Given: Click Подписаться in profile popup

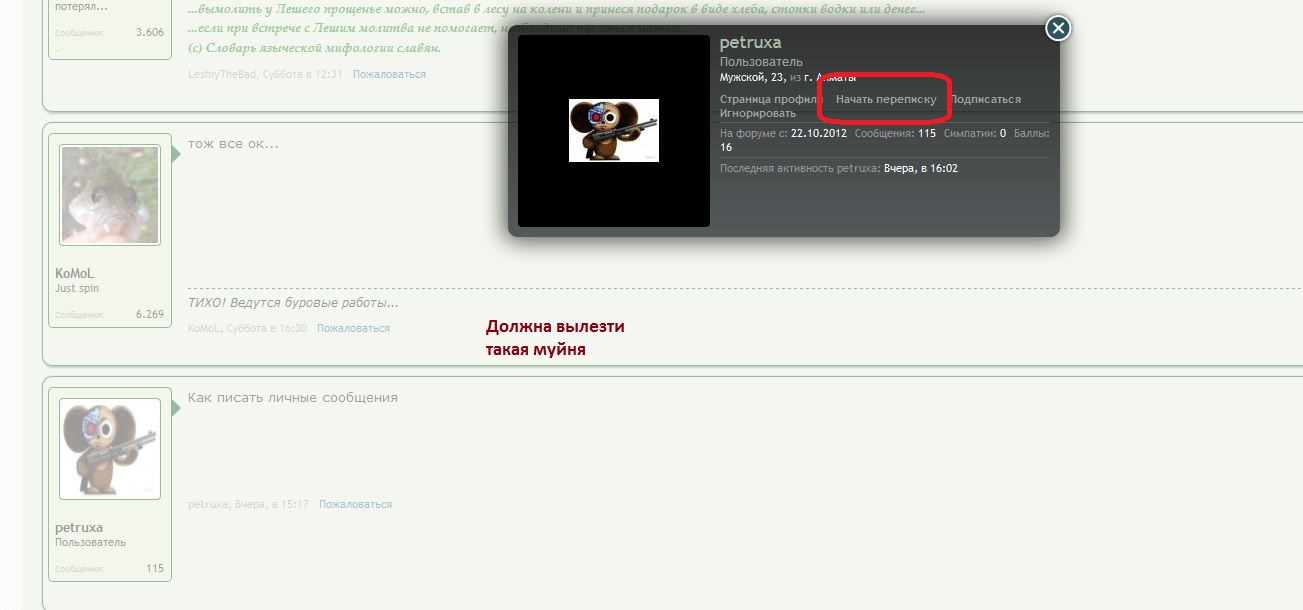Looking at the screenshot, I should click(x=986, y=100).
